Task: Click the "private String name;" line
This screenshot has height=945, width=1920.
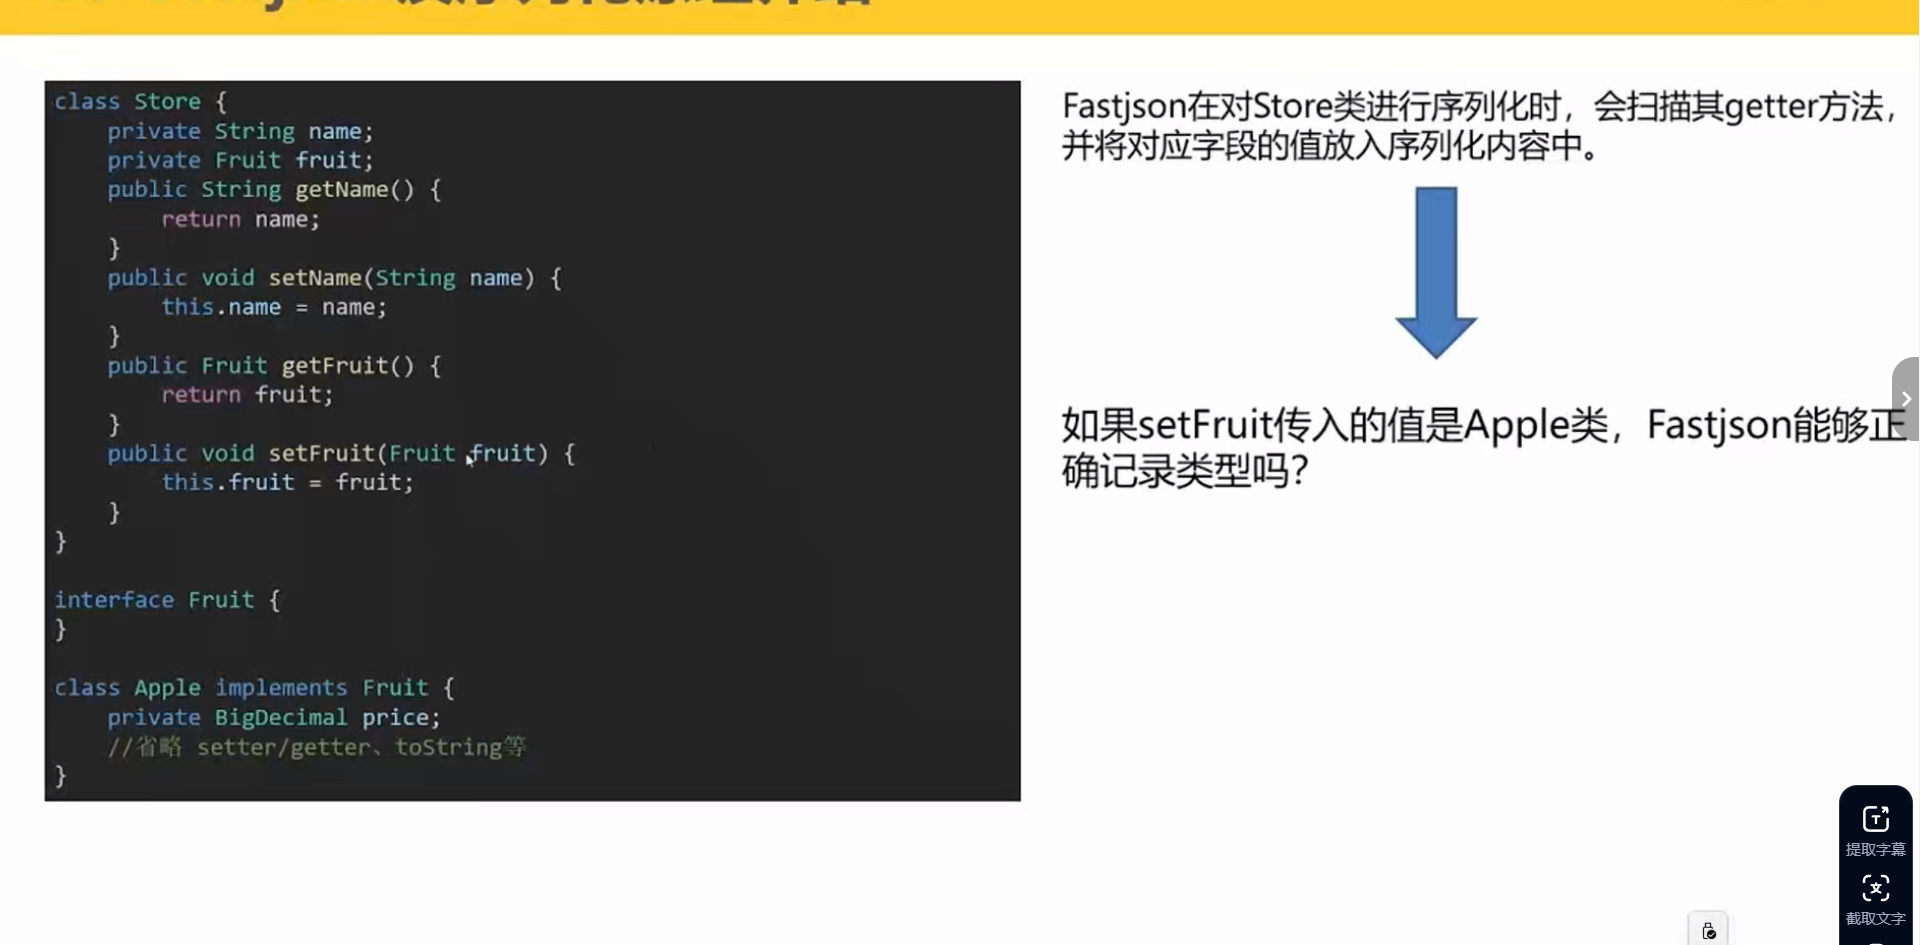Action: pyautogui.click(x=240, y=131)
